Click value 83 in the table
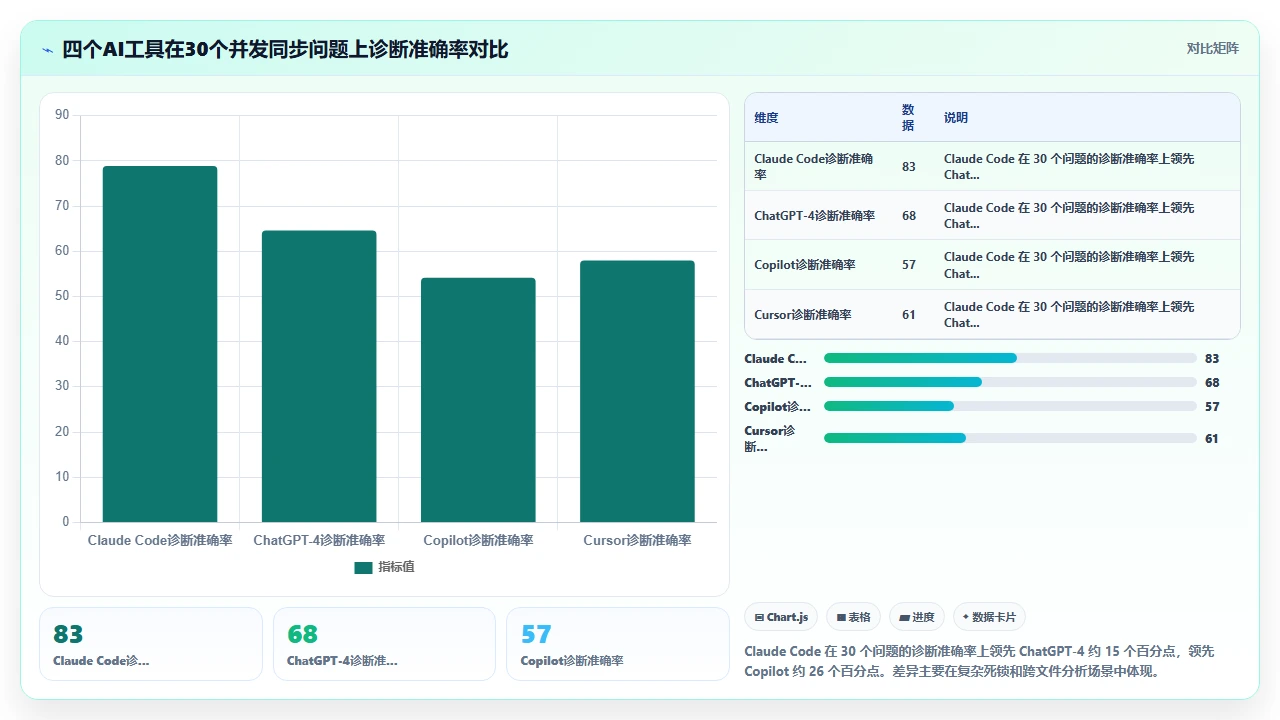 [908, 167]
